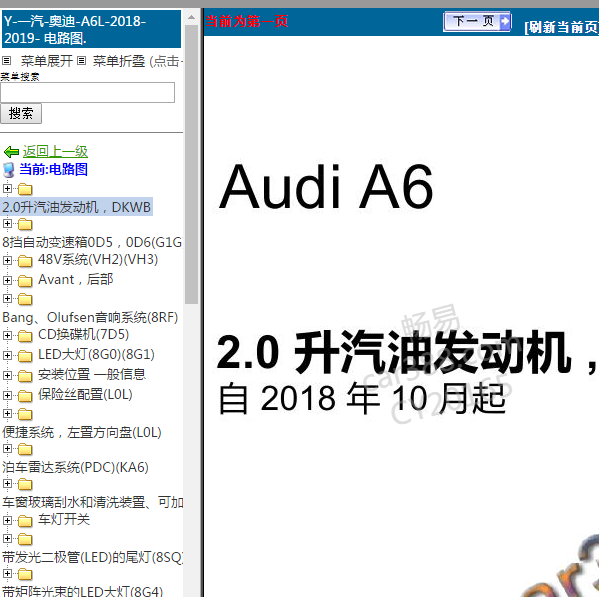The image size is (599, 597).
Task: Click 菜单展开 to expand all menus
Action: (47, 61)
